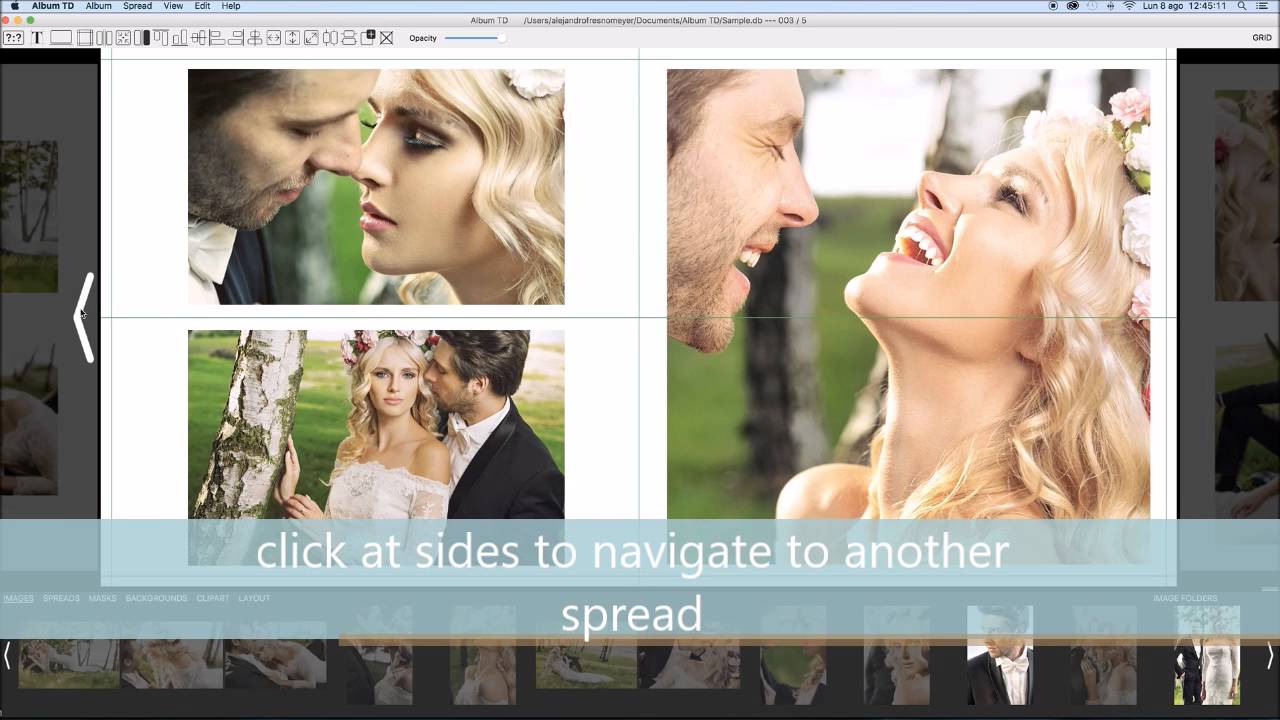Click the diagonal resize arrow icon
Screen dimensions: 1280x720
tap(311, 38)
